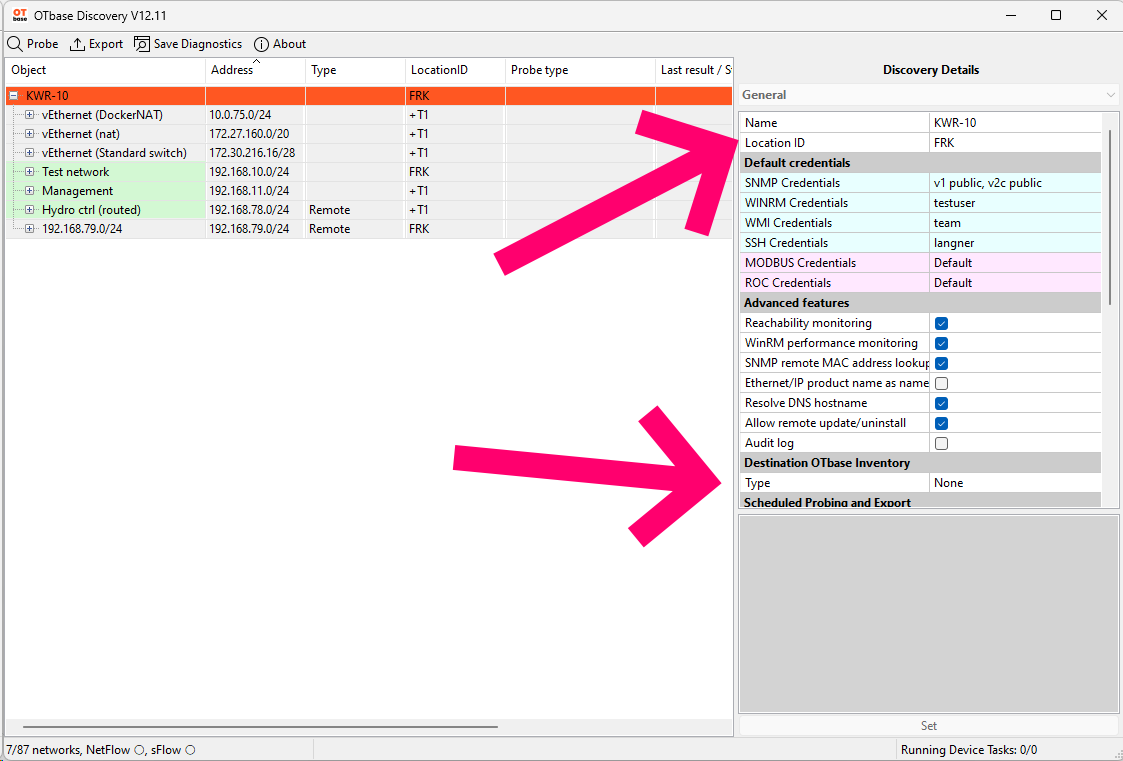
Task: Click SSH Credentials value langner
Action: tap(1015, 243)
